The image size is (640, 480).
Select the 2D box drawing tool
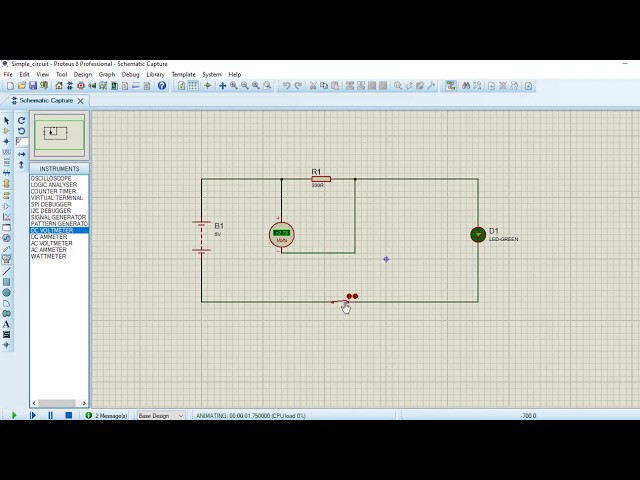7,282
